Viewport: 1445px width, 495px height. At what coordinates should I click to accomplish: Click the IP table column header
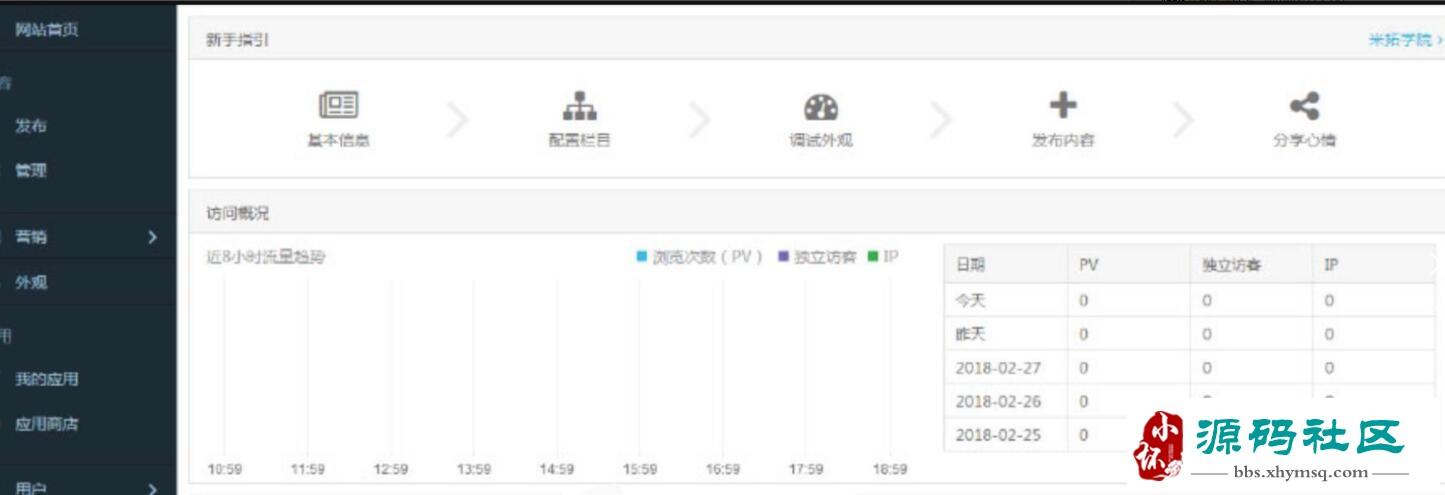pos(1331,265)
